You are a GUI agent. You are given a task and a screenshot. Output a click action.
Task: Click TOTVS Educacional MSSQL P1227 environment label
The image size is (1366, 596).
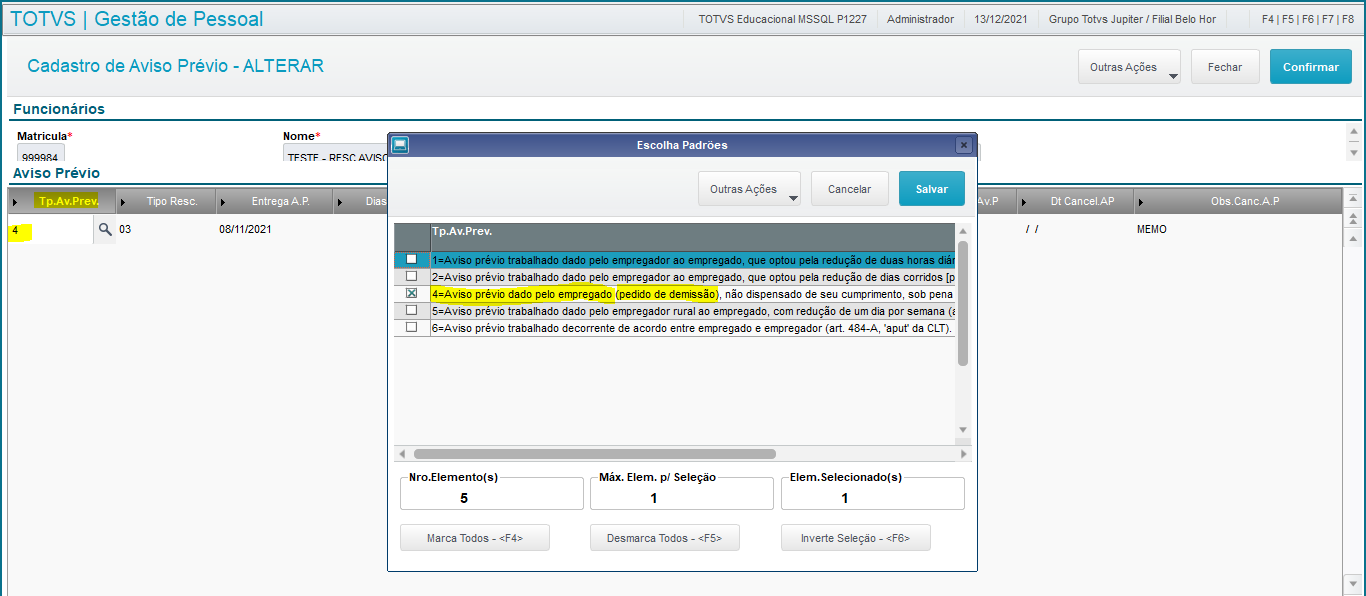[782, 19]
